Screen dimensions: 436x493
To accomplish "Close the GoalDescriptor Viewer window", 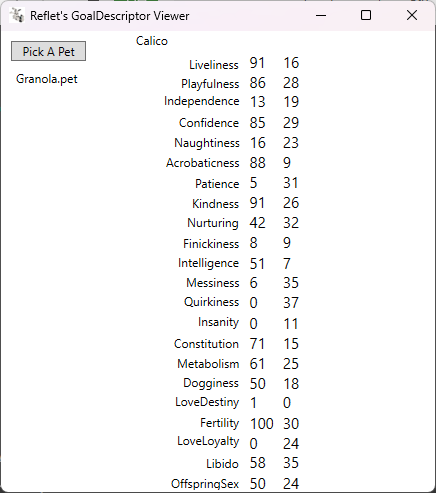I will [412, 15].
